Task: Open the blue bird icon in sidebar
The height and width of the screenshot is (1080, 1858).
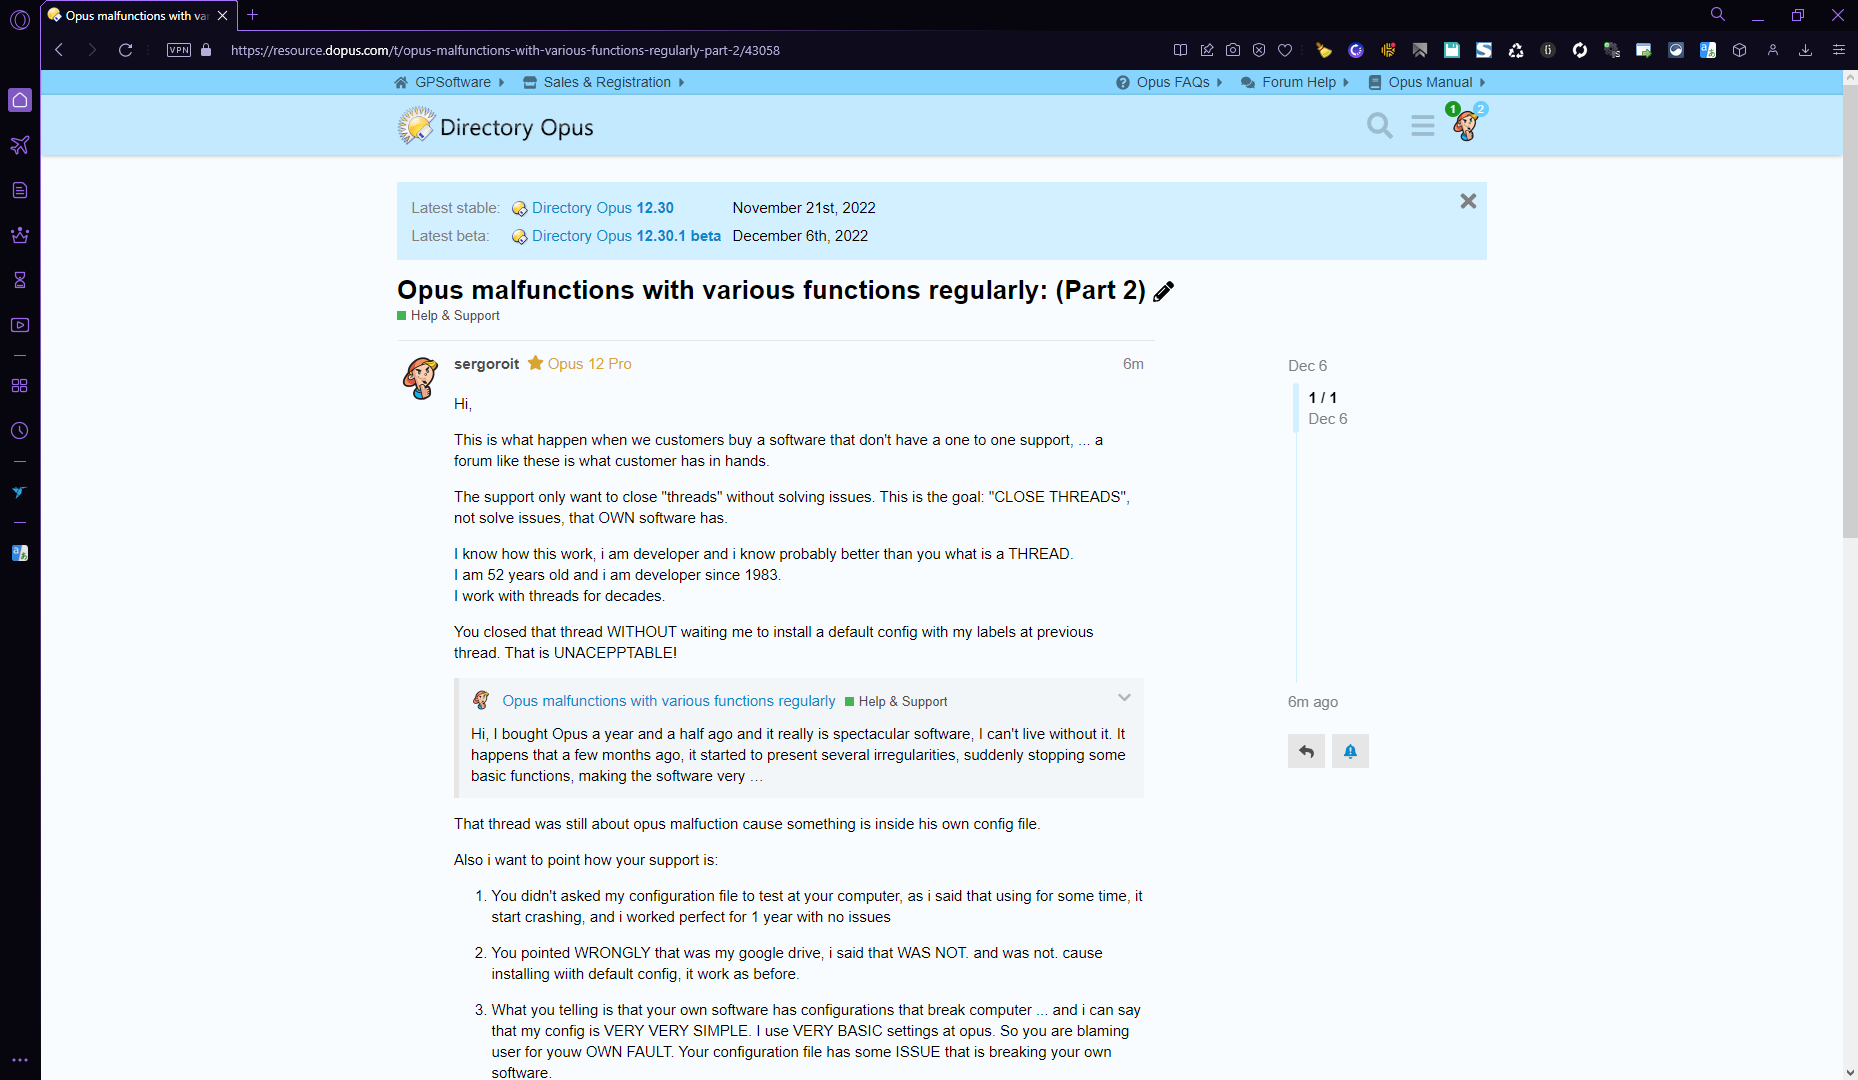Action: click(x=20, y=492)
